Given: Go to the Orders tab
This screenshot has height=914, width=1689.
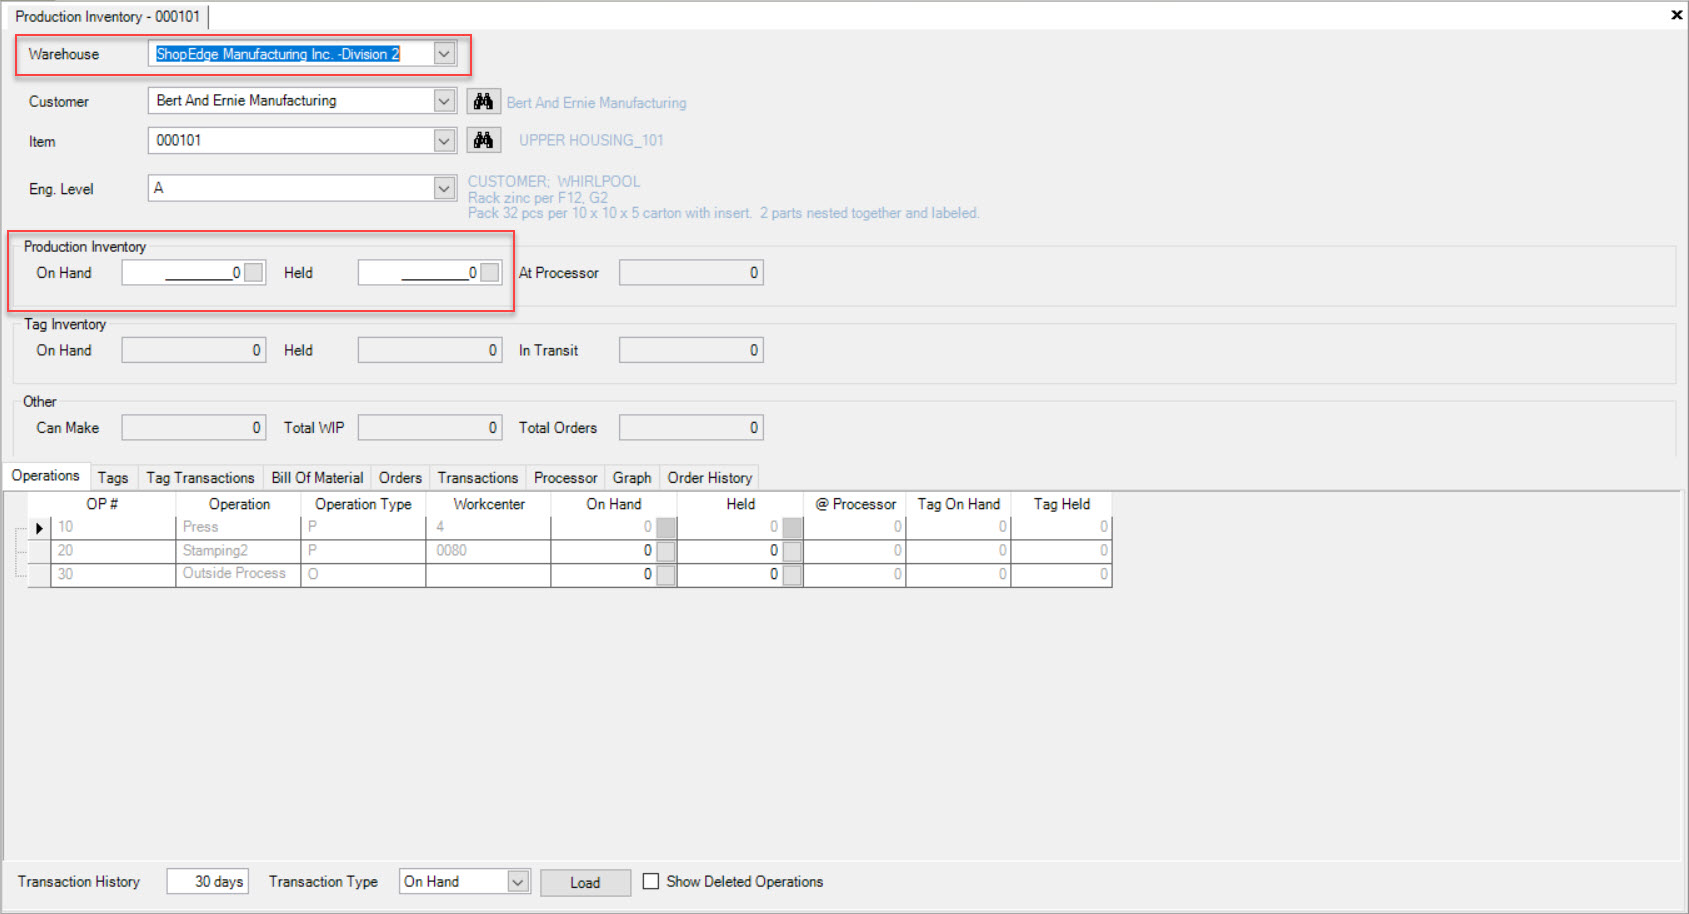Looking at the screenshot, I should pos(400,478).
